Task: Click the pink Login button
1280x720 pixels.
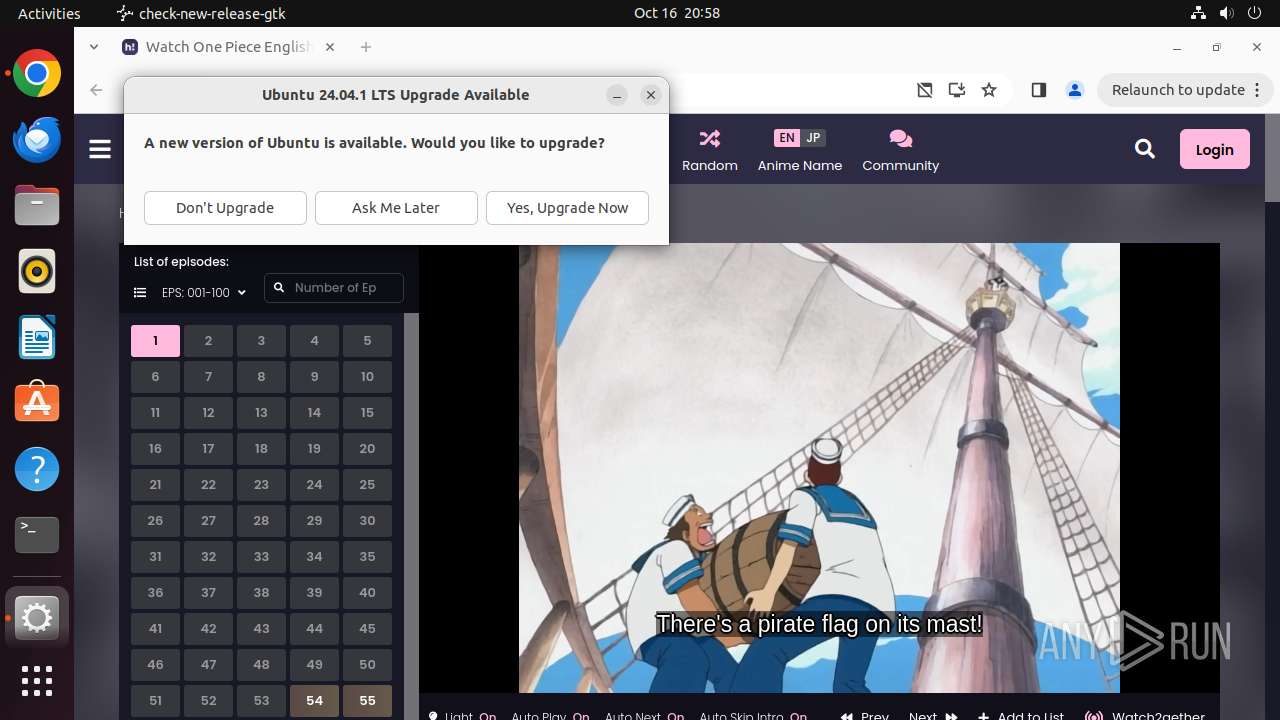Action: (1214, 150)
